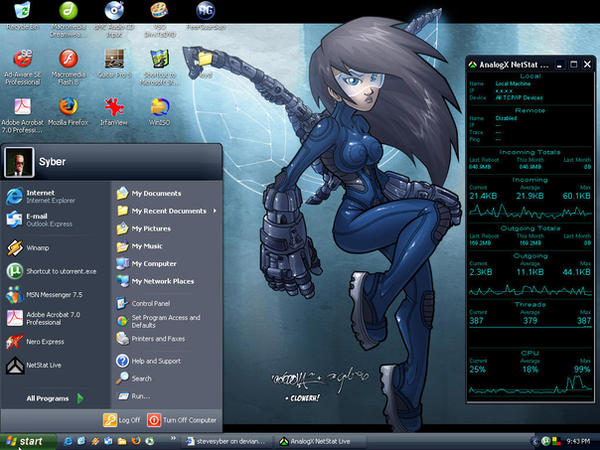This screenshot has width=600, height=450.
Task: Expand the All Programs list
Action: coord(55,398)
